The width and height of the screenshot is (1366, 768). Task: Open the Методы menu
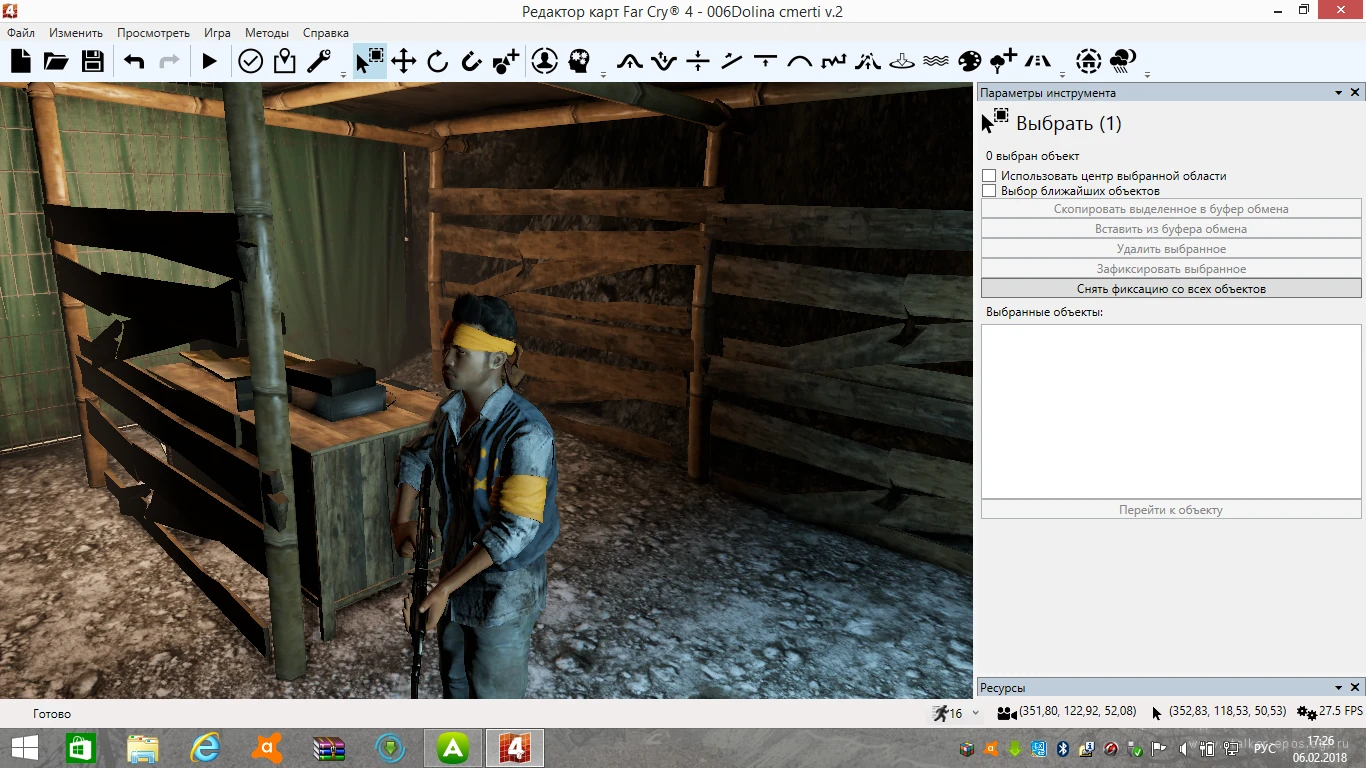(267, 33)
